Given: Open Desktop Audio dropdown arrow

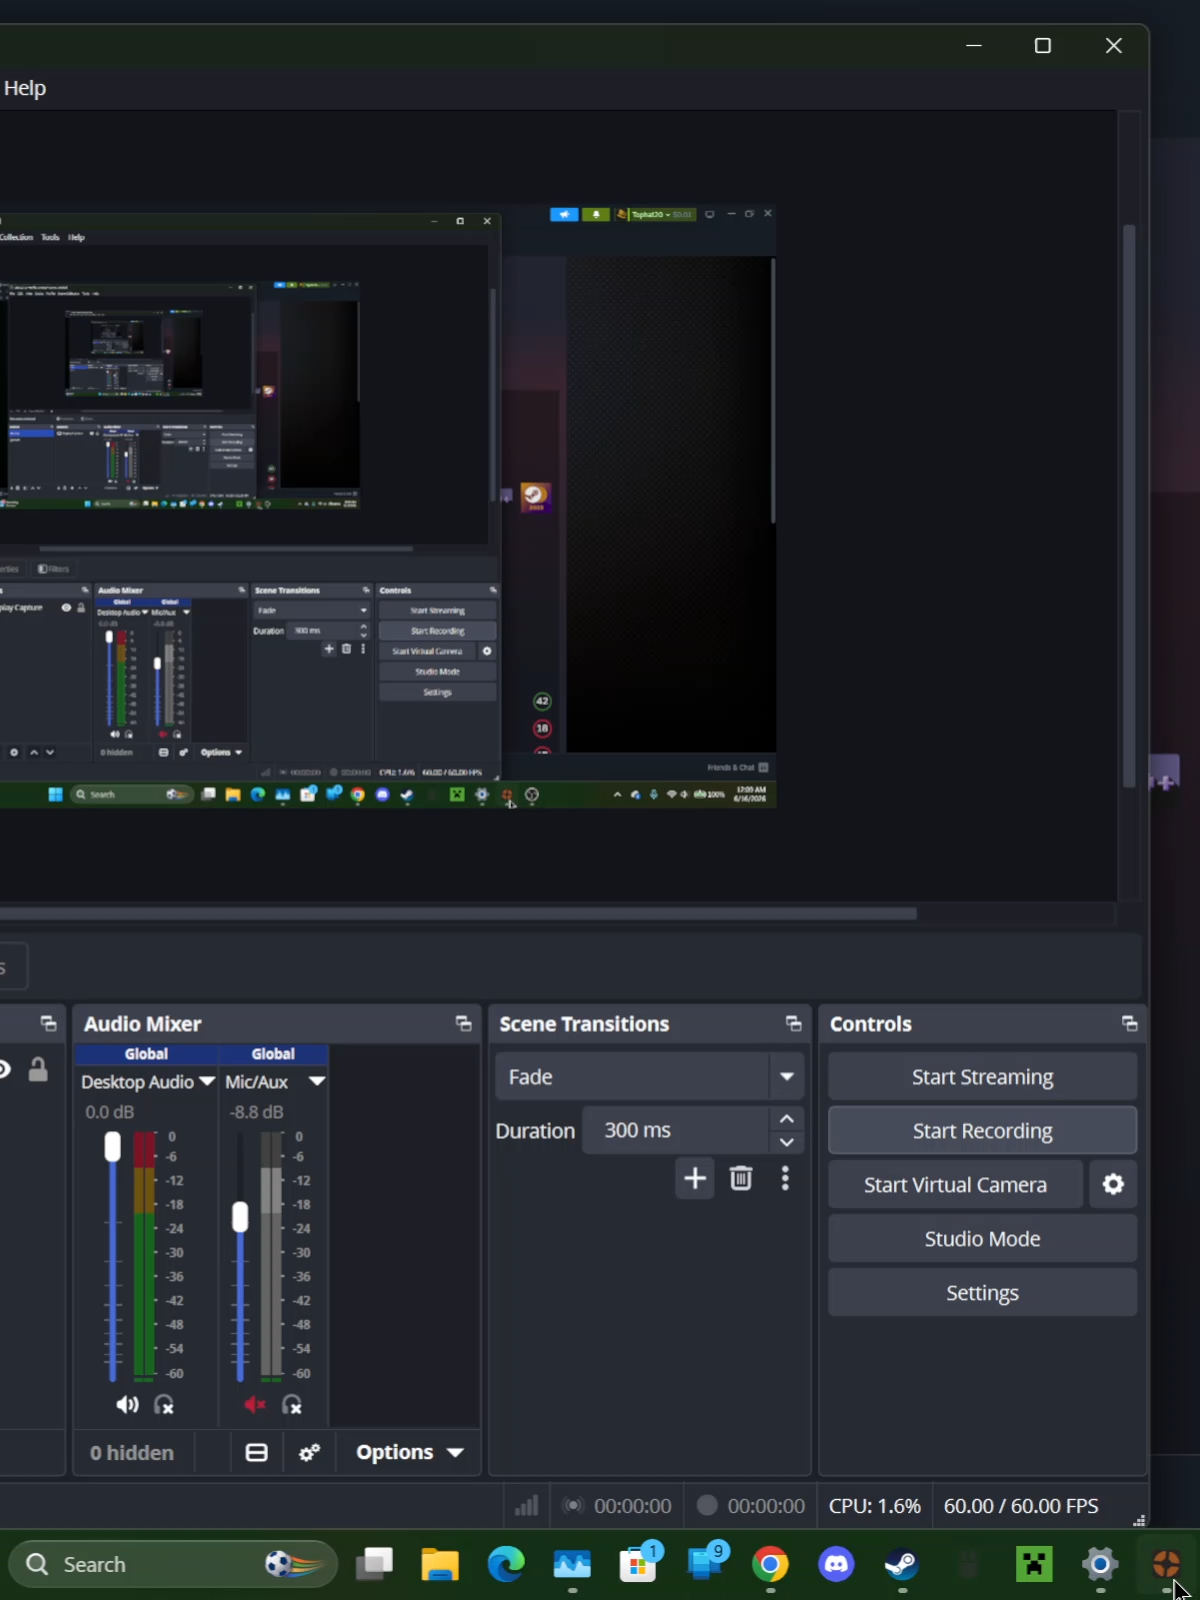Looking at the screenshot, I should 207,1082.
